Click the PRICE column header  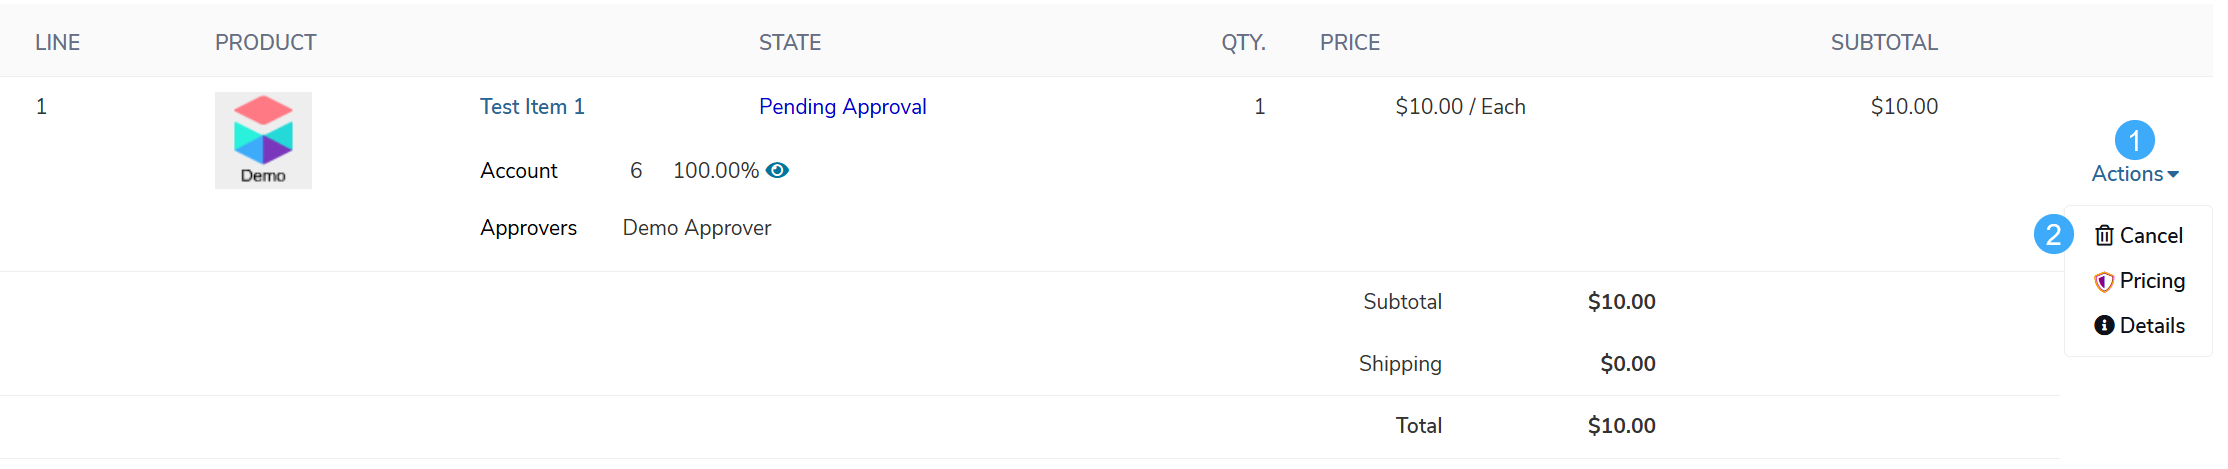pyautogui.click(x=1350, y=43)
